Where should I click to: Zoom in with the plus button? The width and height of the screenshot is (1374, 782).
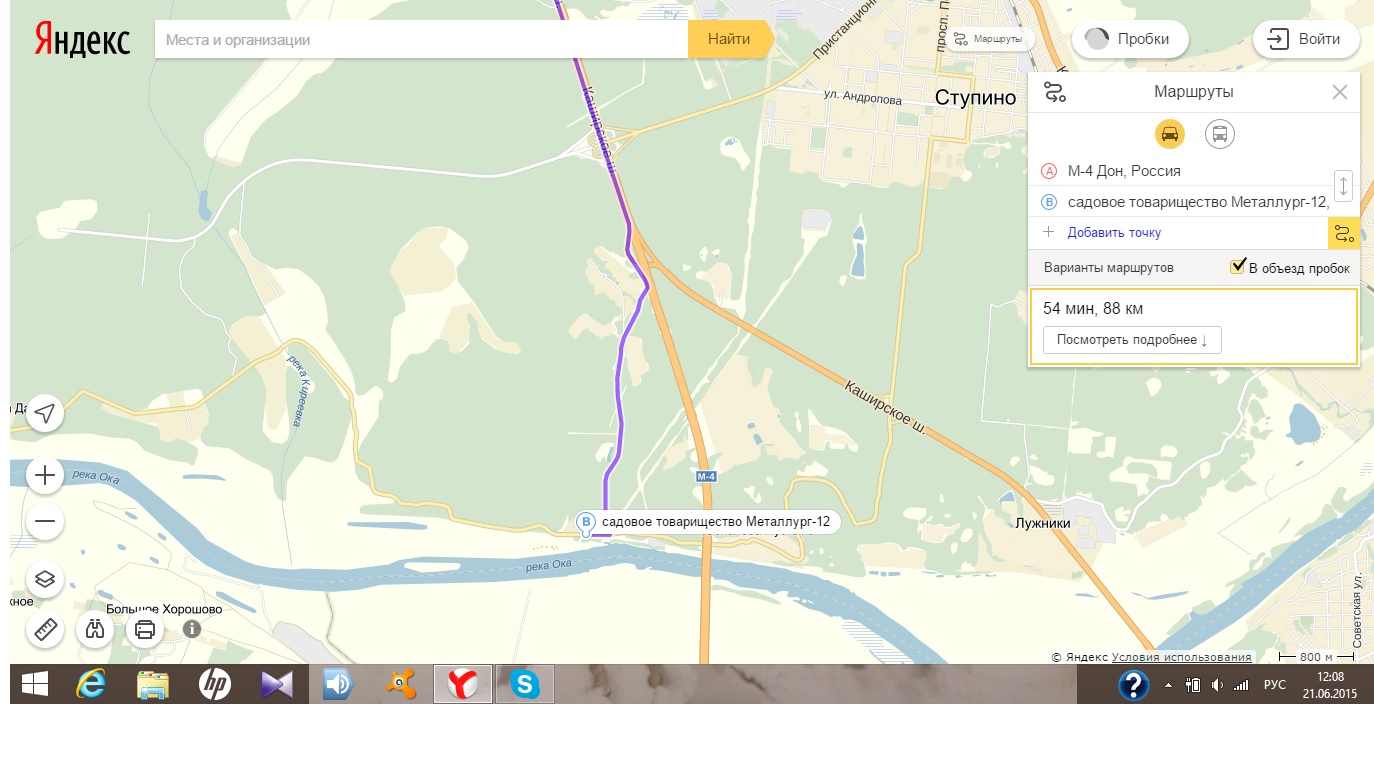[45, 475]
